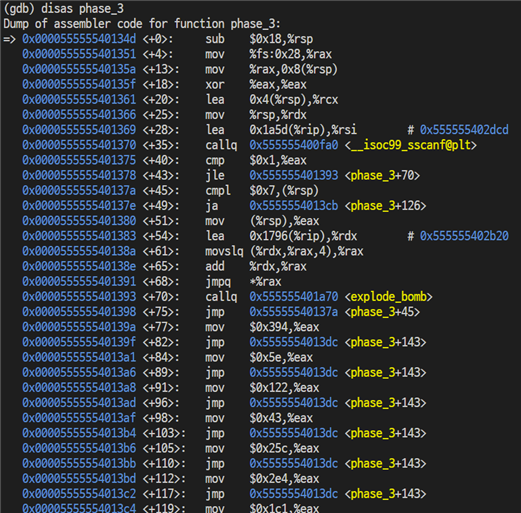Image resolution: width=521 pixels, height=513 pixels.
Task: Click address 0x00005555554013b6
Action: point(79,448)
